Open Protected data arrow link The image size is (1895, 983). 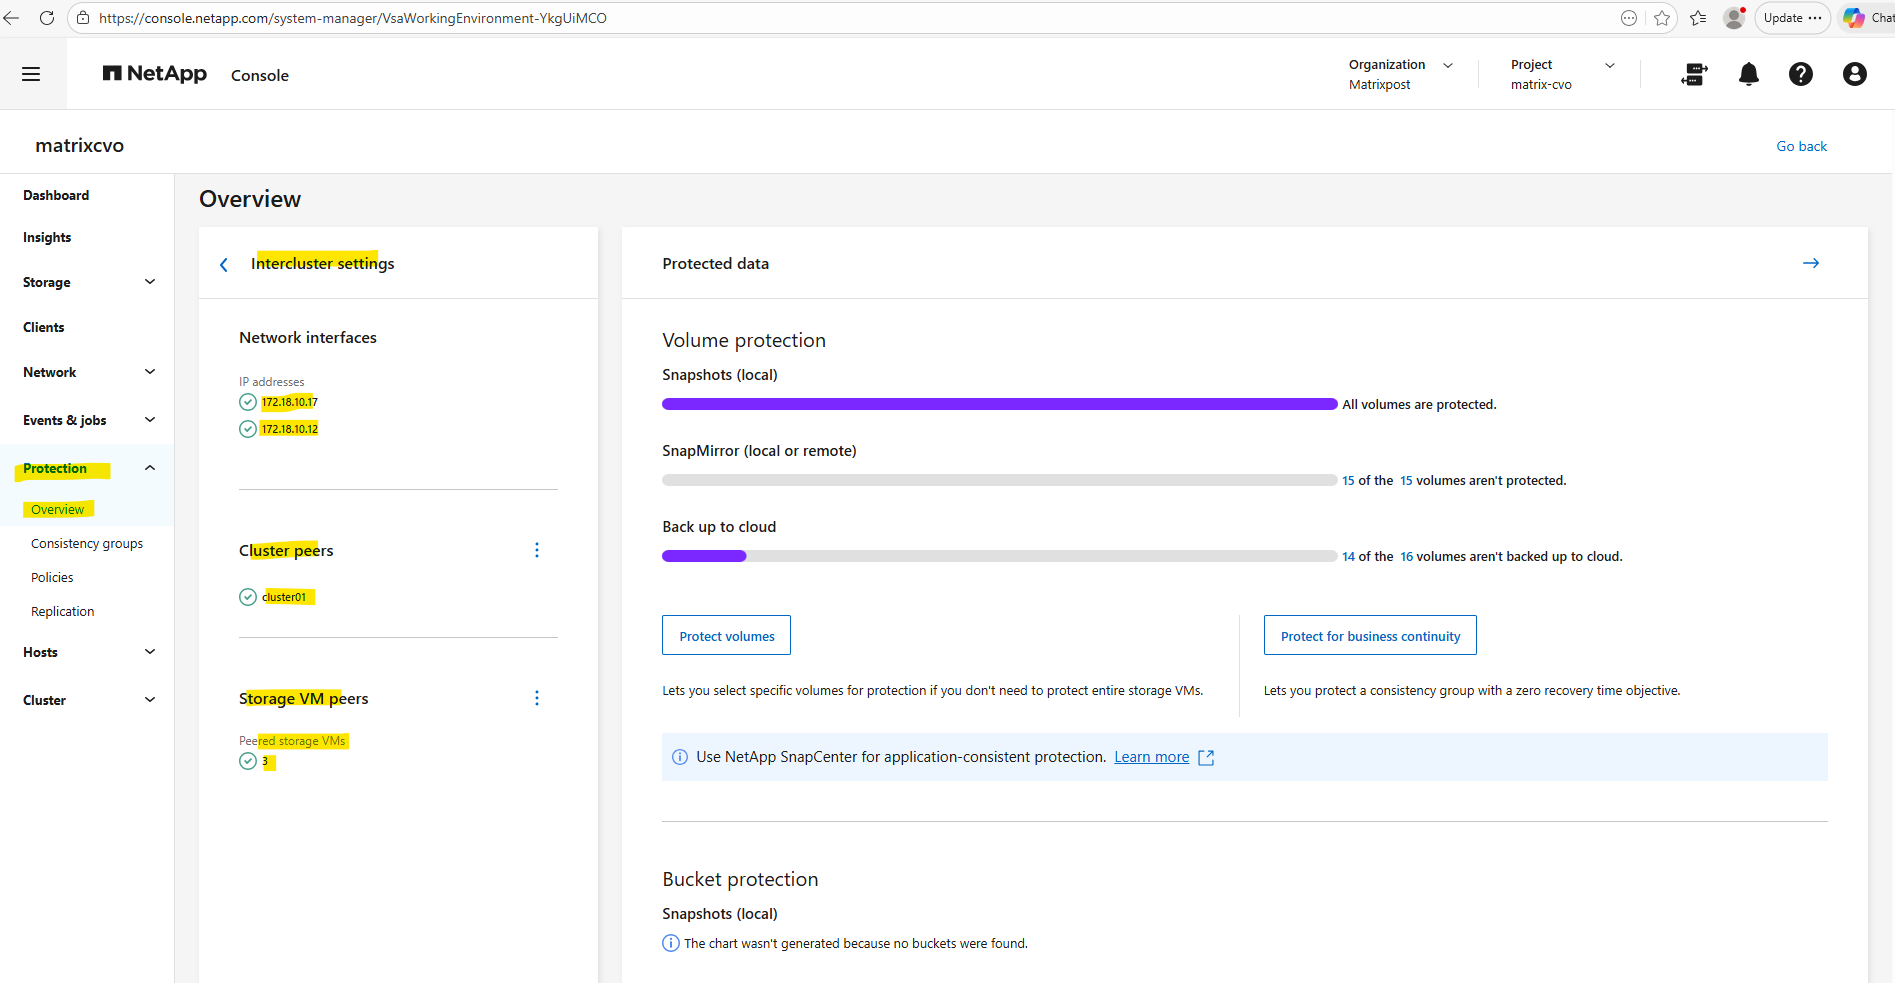point(1810,263)
